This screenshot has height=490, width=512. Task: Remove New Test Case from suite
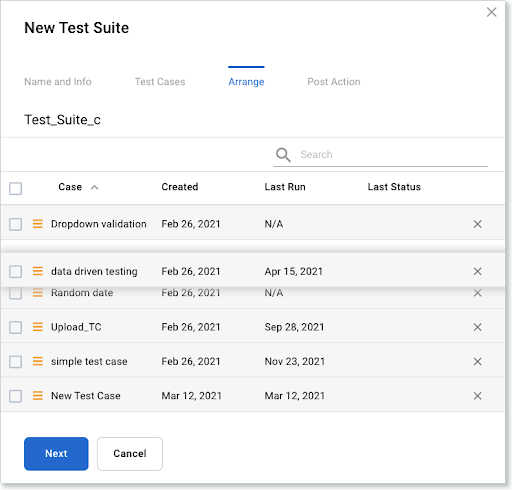[x=477, y=396]
